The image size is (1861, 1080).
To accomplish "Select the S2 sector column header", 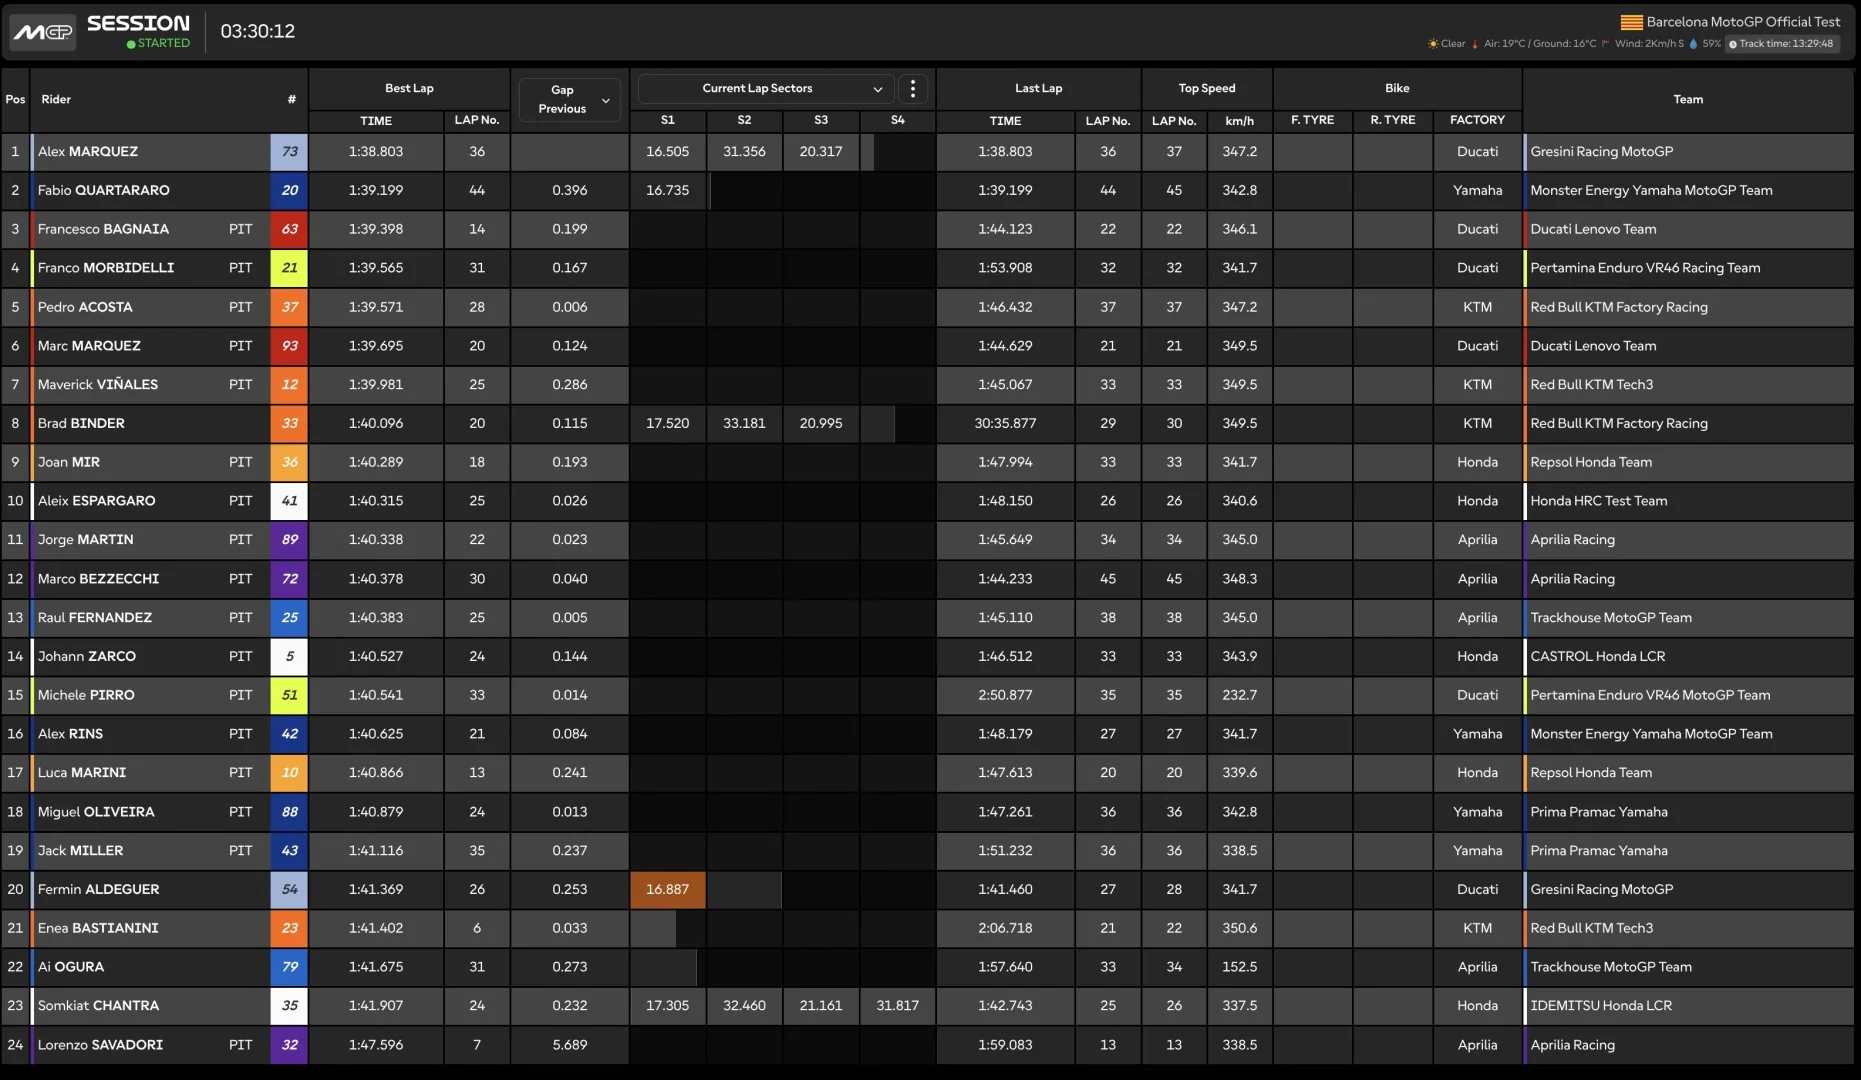I will (744, 120).
